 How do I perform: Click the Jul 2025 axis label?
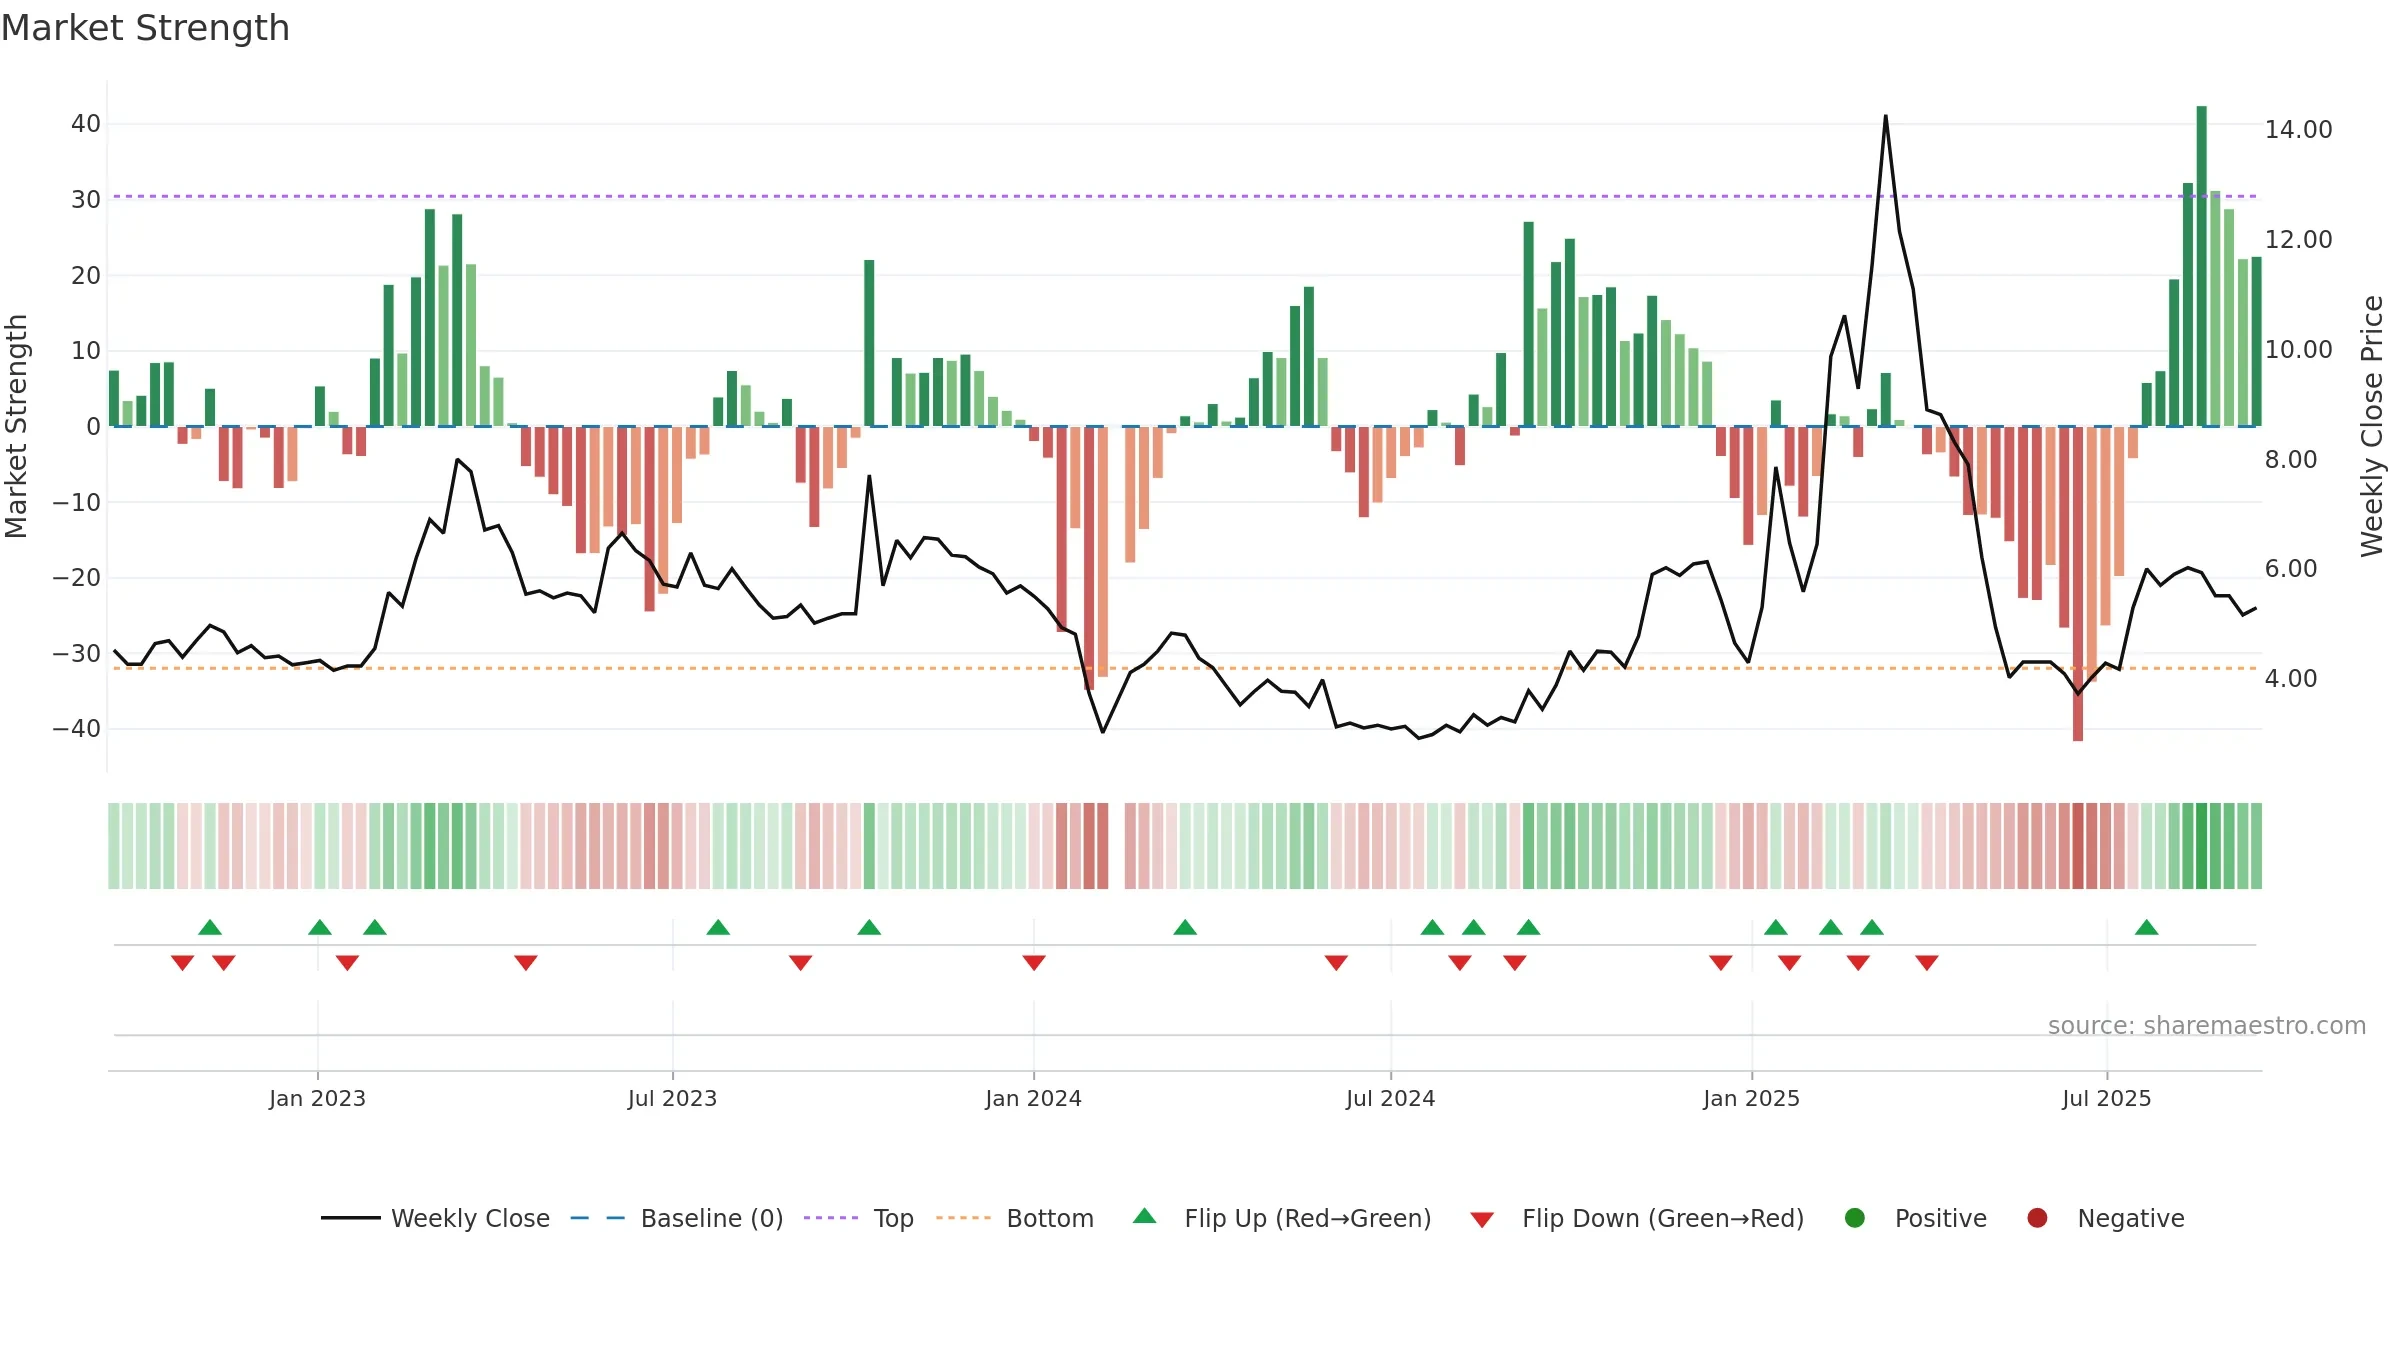point(2106,1099)
